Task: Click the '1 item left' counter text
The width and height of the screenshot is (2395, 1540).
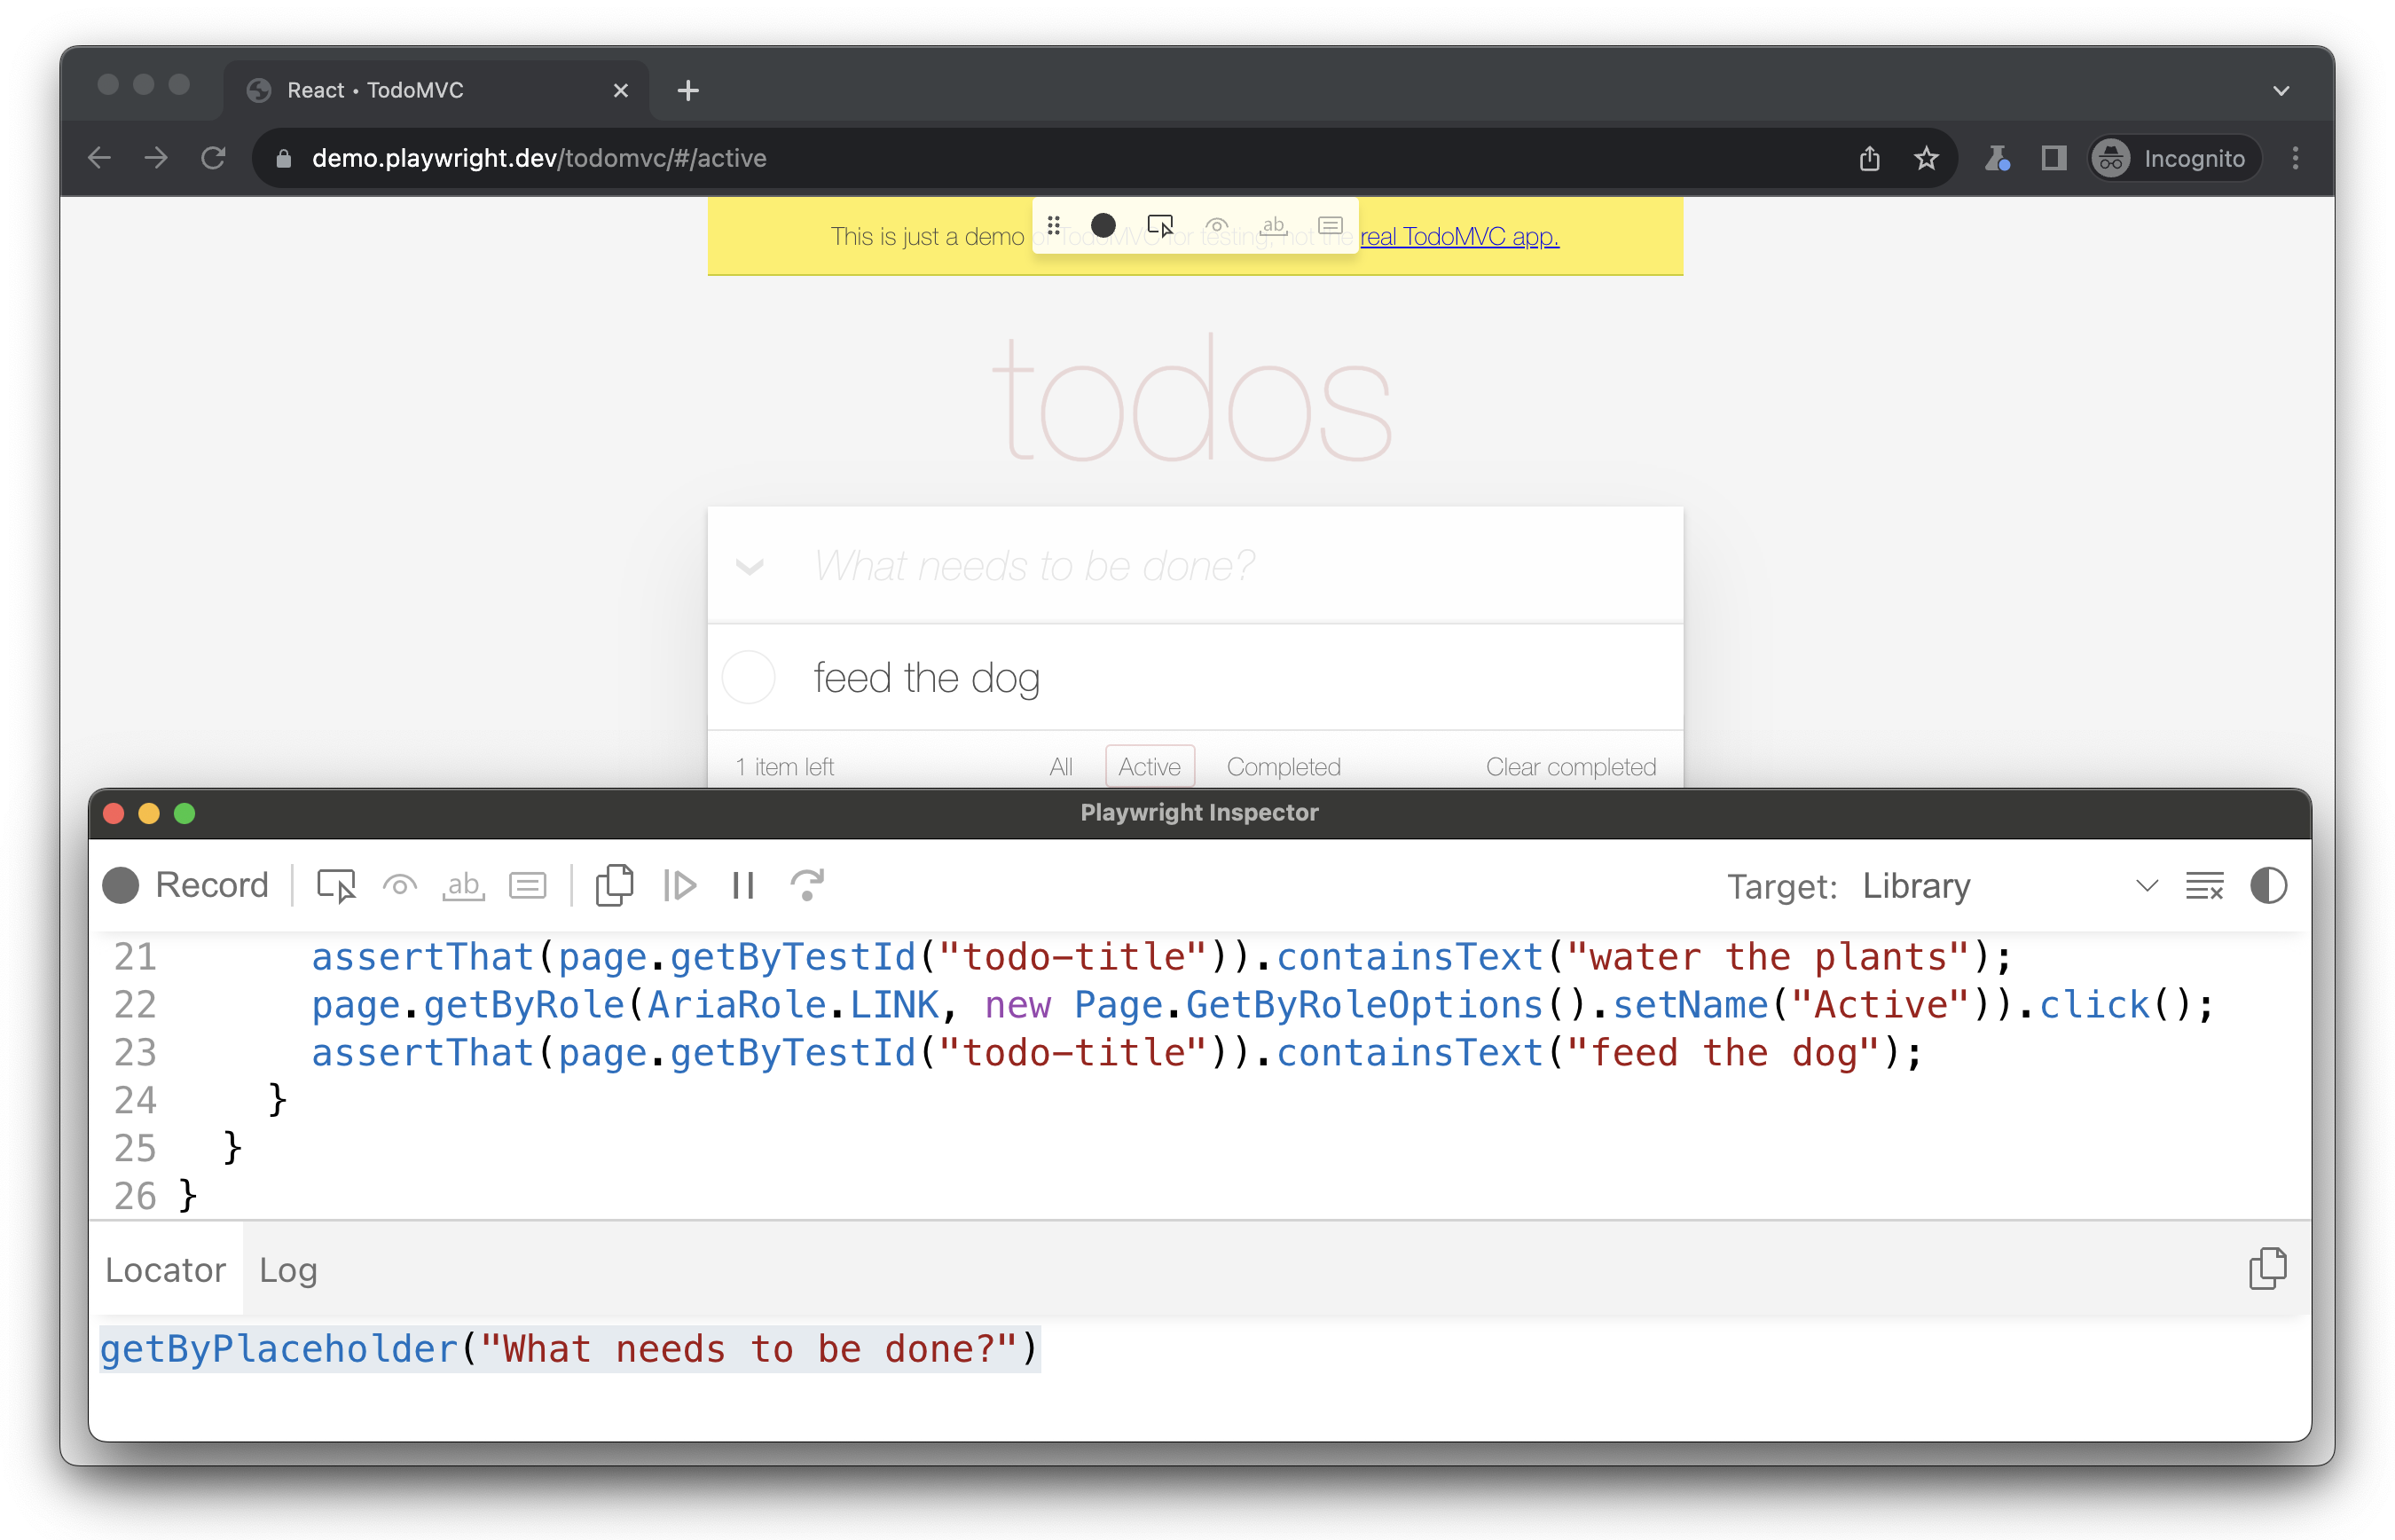Action: [784, 767]
